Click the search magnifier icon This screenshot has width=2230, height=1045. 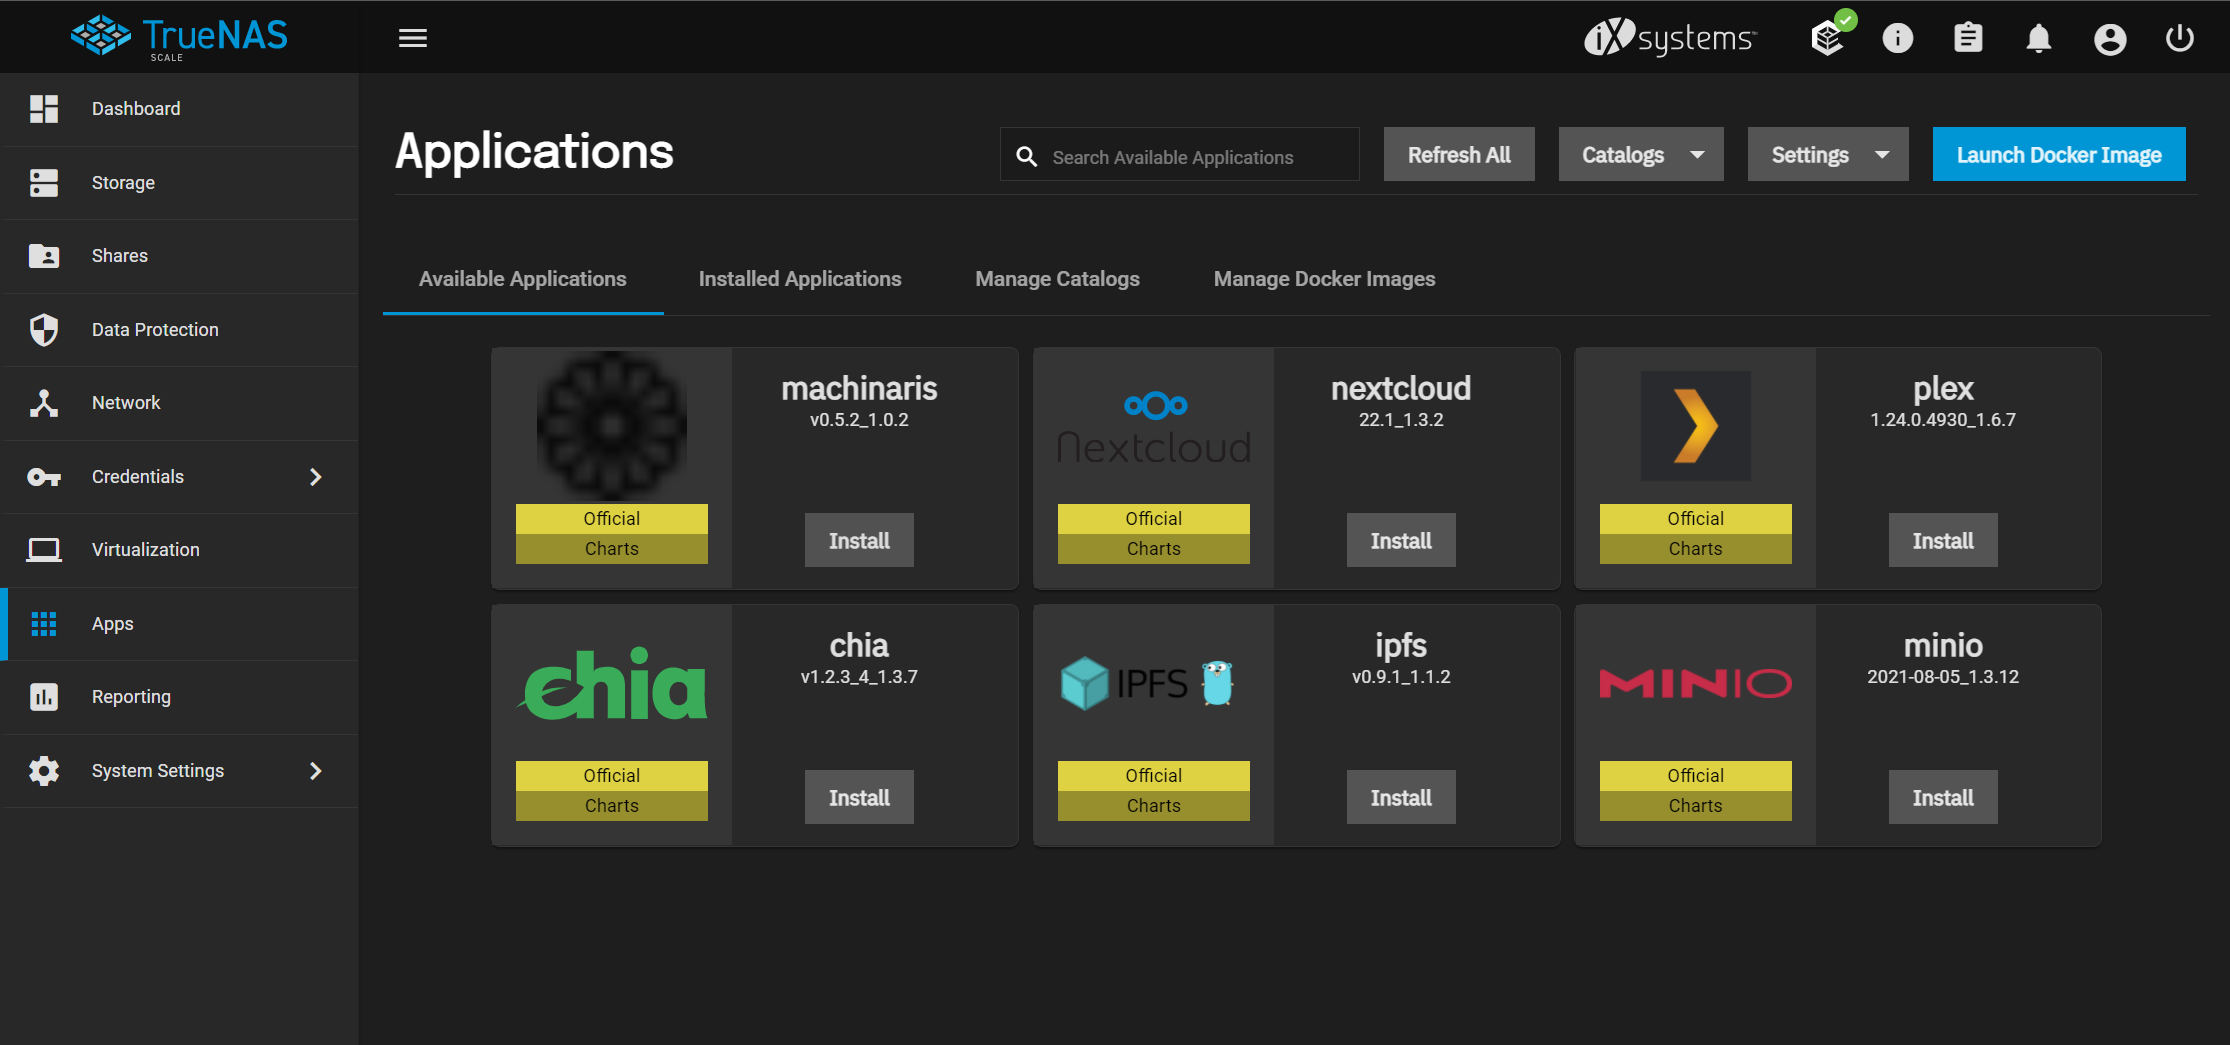1027,157
